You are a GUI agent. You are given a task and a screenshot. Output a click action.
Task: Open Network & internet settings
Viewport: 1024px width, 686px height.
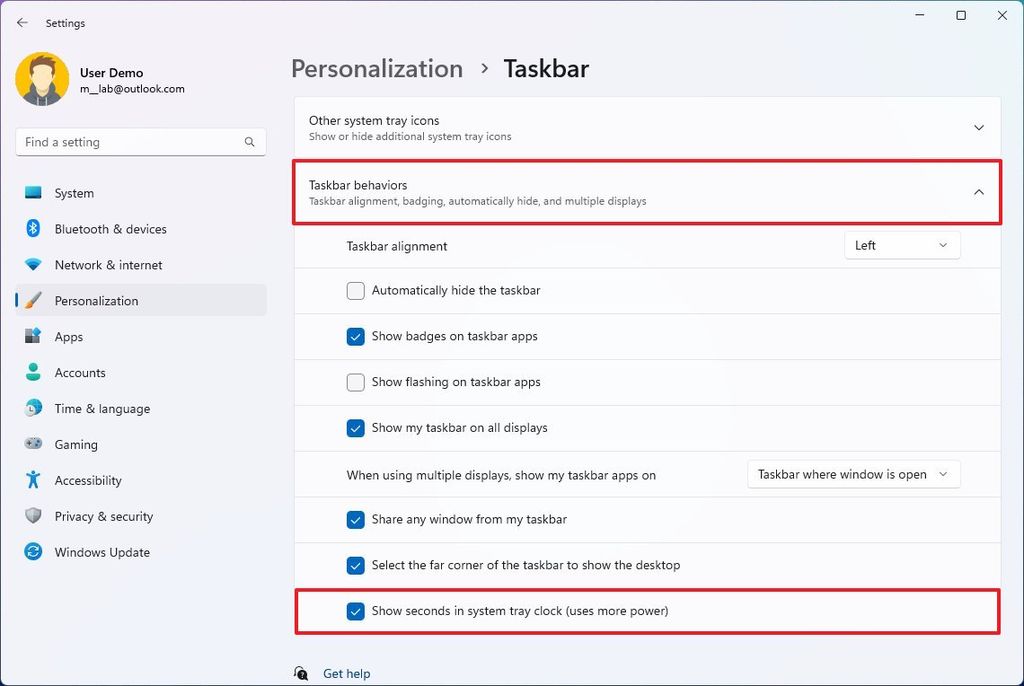click(x=32, y=265)
